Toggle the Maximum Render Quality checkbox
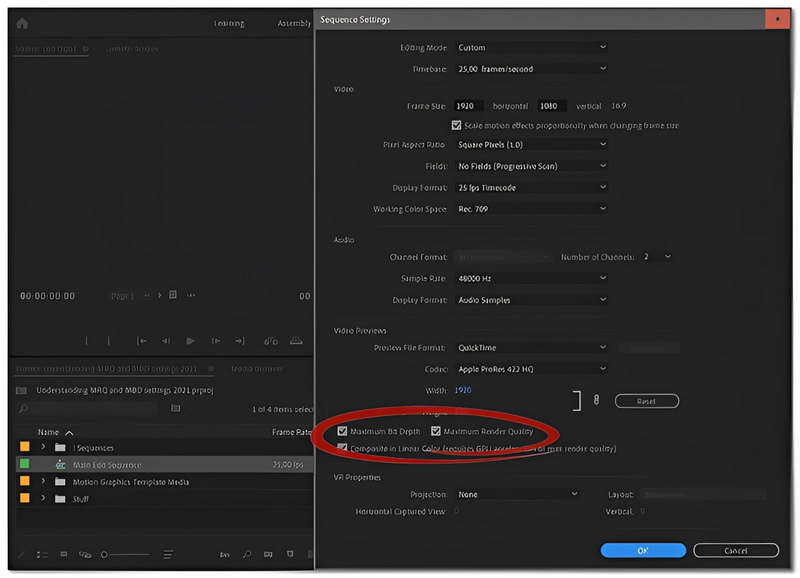 [x=436, y=432]
